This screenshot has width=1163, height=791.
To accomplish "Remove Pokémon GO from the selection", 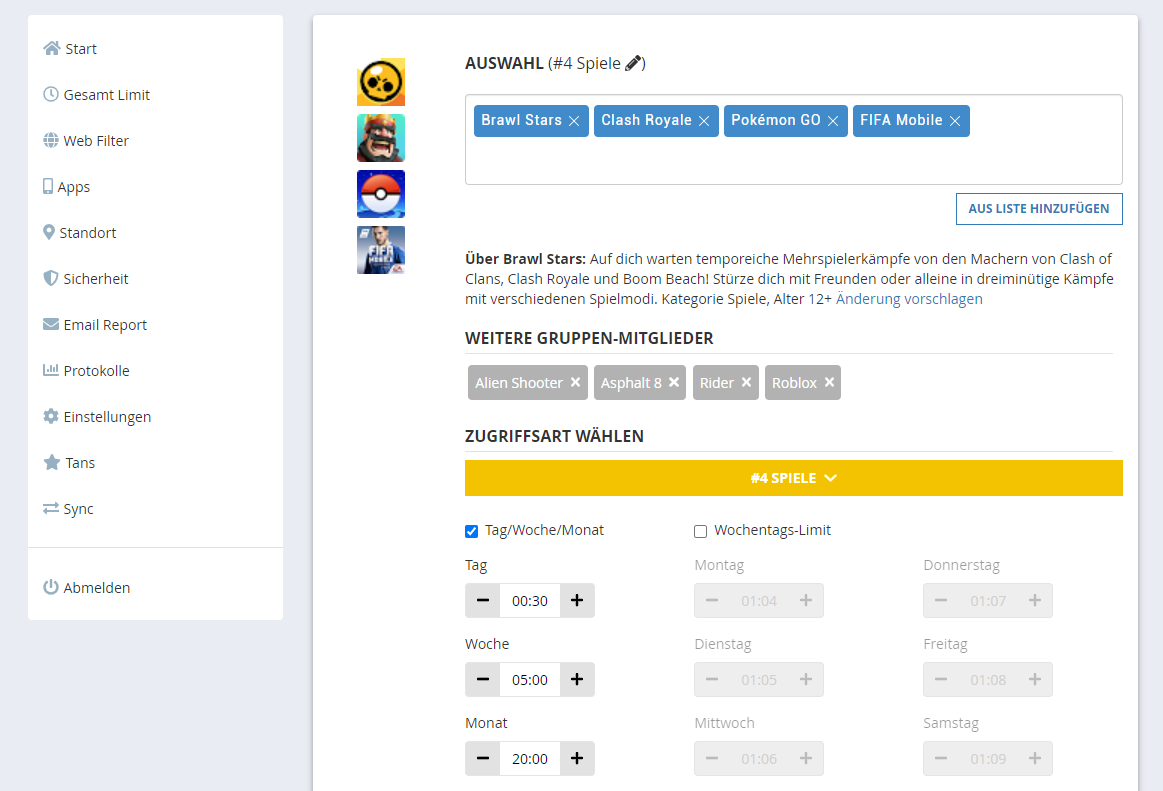I will tap(833, 121).
